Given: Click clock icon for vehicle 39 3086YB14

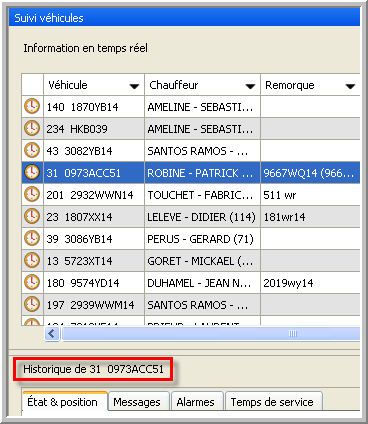Looking at the screenshot, I should point(32,238).
